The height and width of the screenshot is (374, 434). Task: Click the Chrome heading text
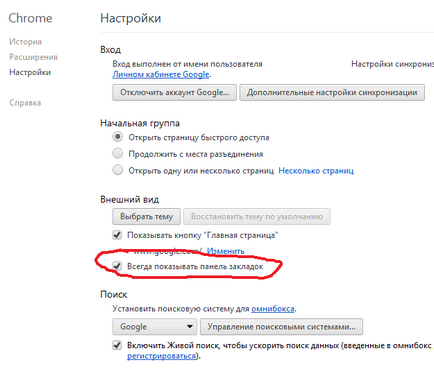coord(30,18)
